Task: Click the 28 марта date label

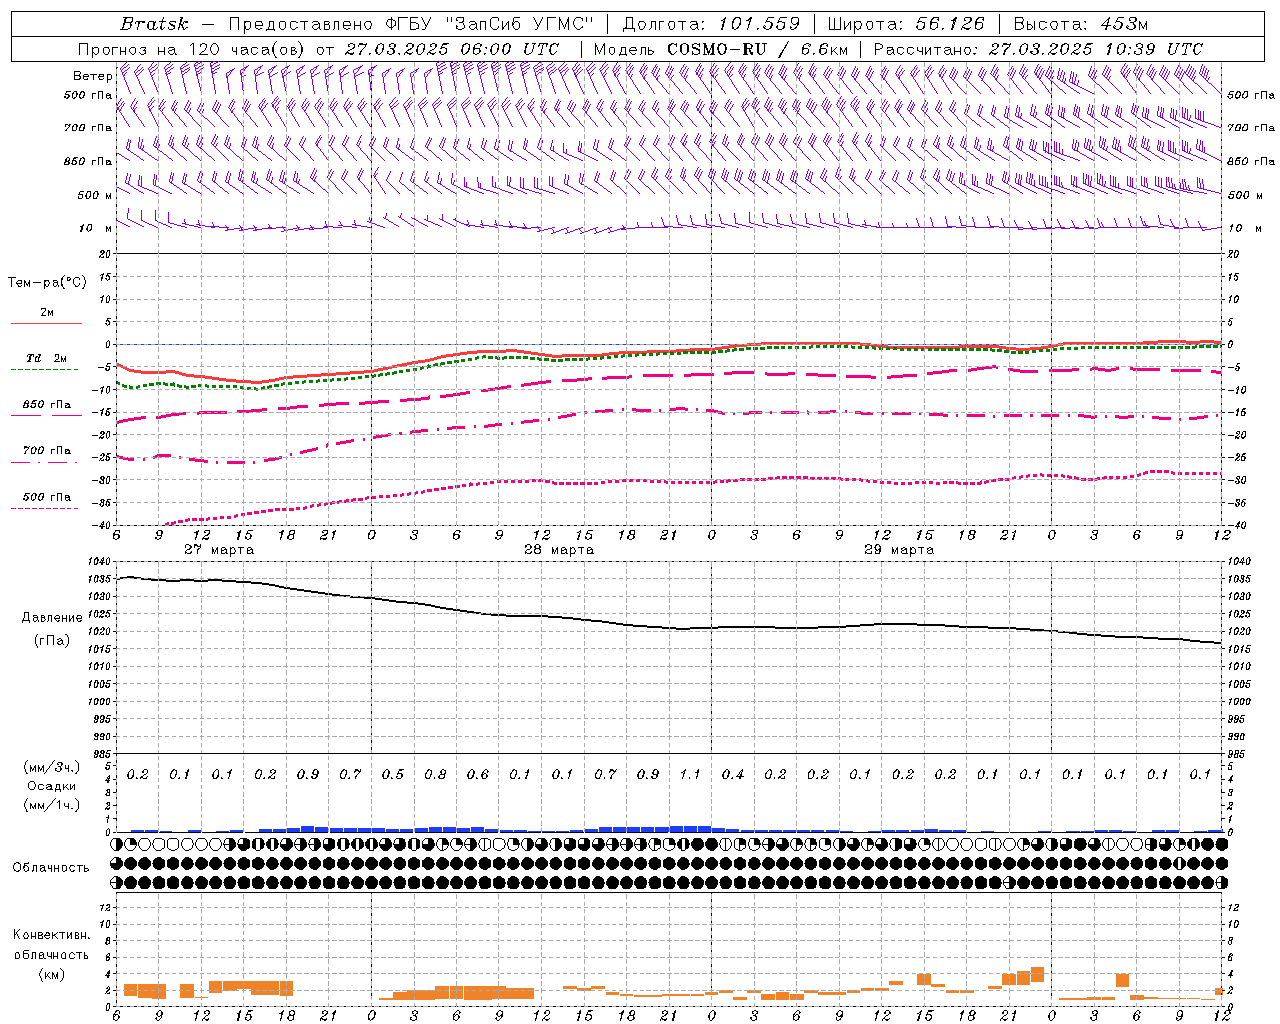Action: [559, 550]
